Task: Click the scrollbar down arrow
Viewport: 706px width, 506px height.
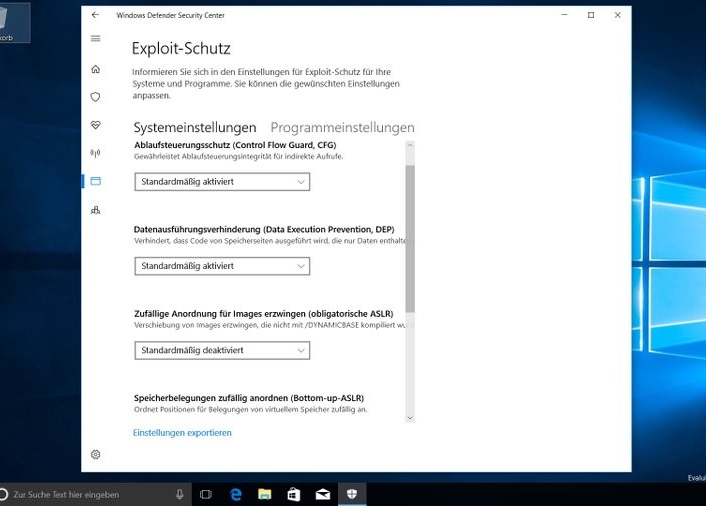Action: 410,418
